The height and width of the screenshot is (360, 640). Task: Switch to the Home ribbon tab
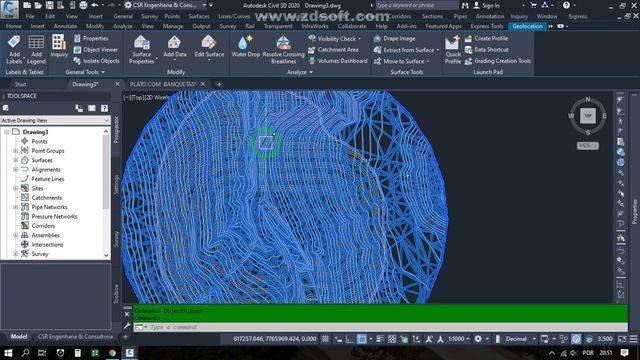pyautogui.click(x=13, y=26)
